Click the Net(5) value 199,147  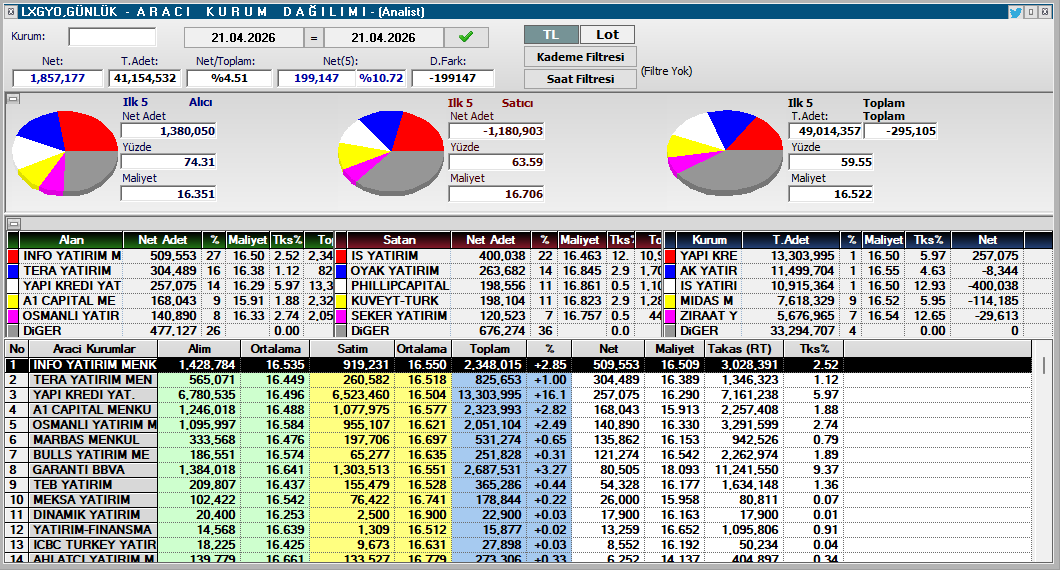tap(316, 78)
